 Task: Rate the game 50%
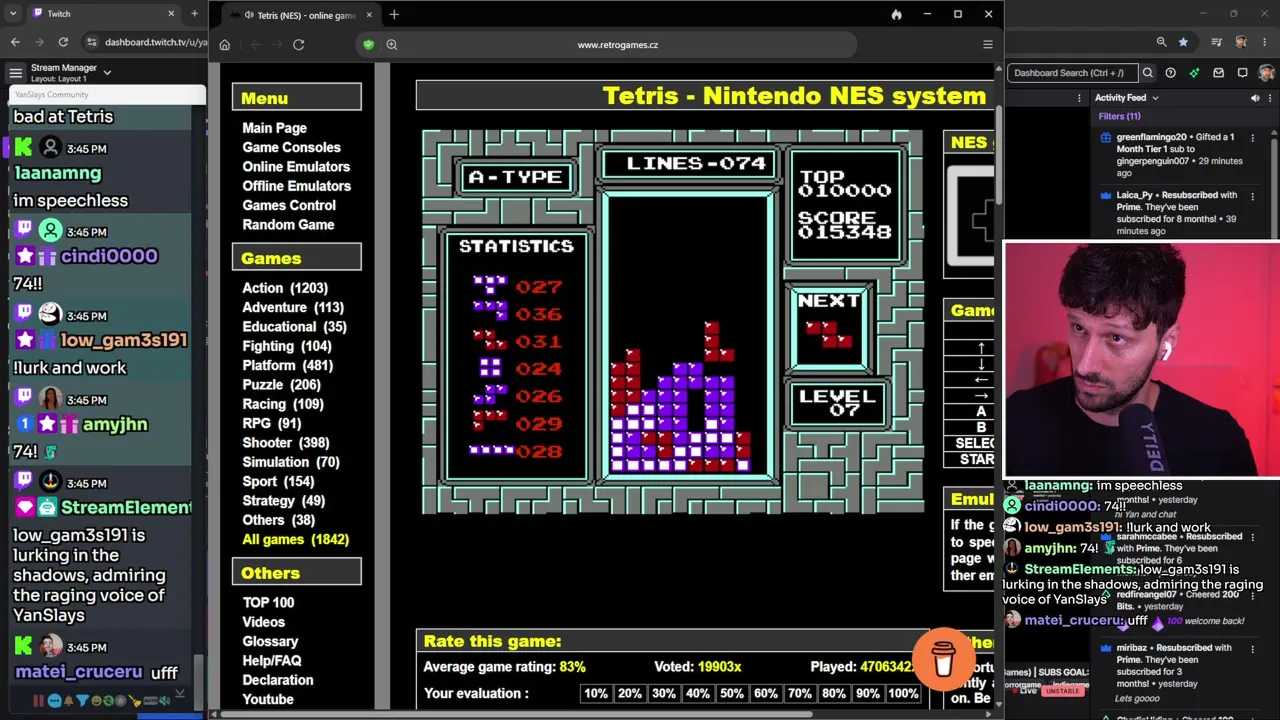[x=732, y=694]
